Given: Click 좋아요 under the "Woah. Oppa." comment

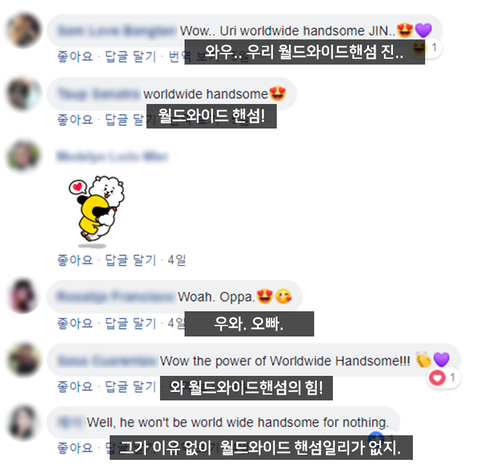Looking at the screenshot, I should [75, 323].
